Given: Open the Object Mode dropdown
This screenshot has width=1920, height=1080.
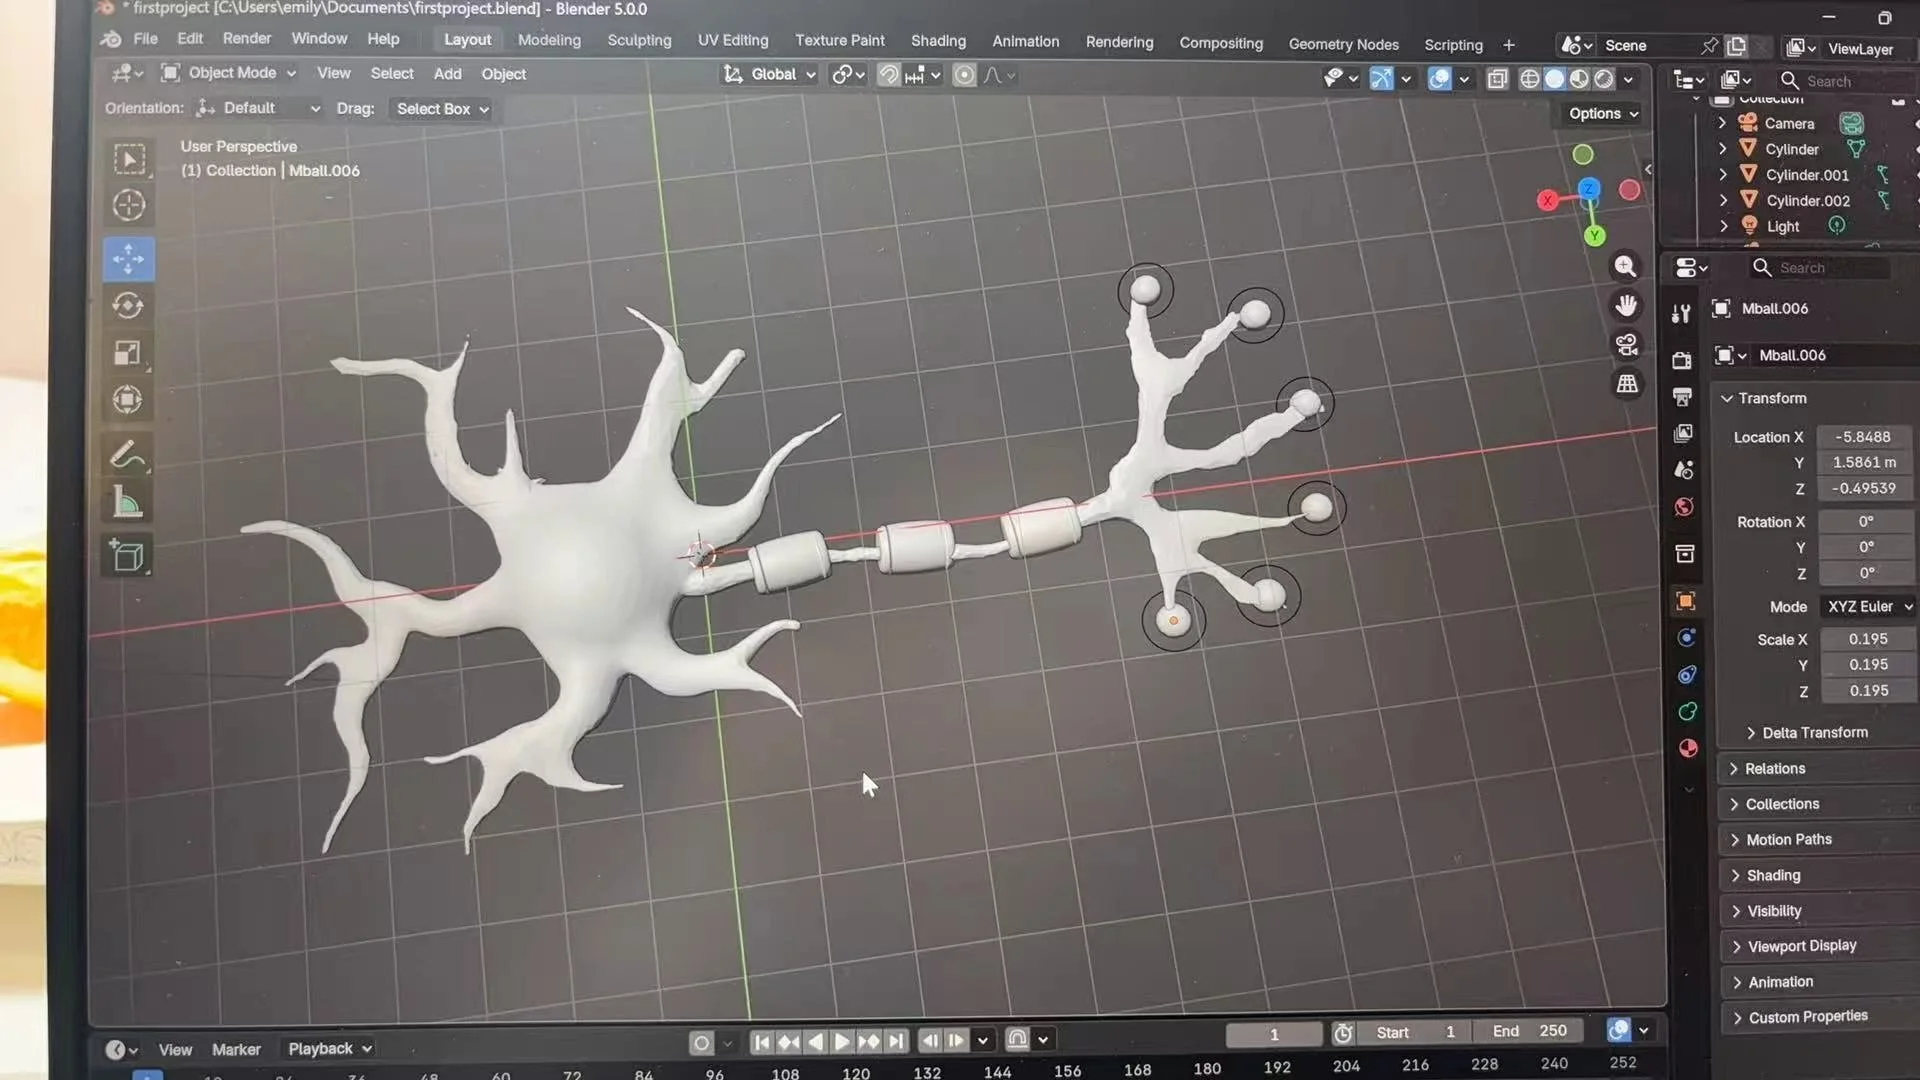Looking at the screenshot, I should pyautogui.click(x=229, y=73).
